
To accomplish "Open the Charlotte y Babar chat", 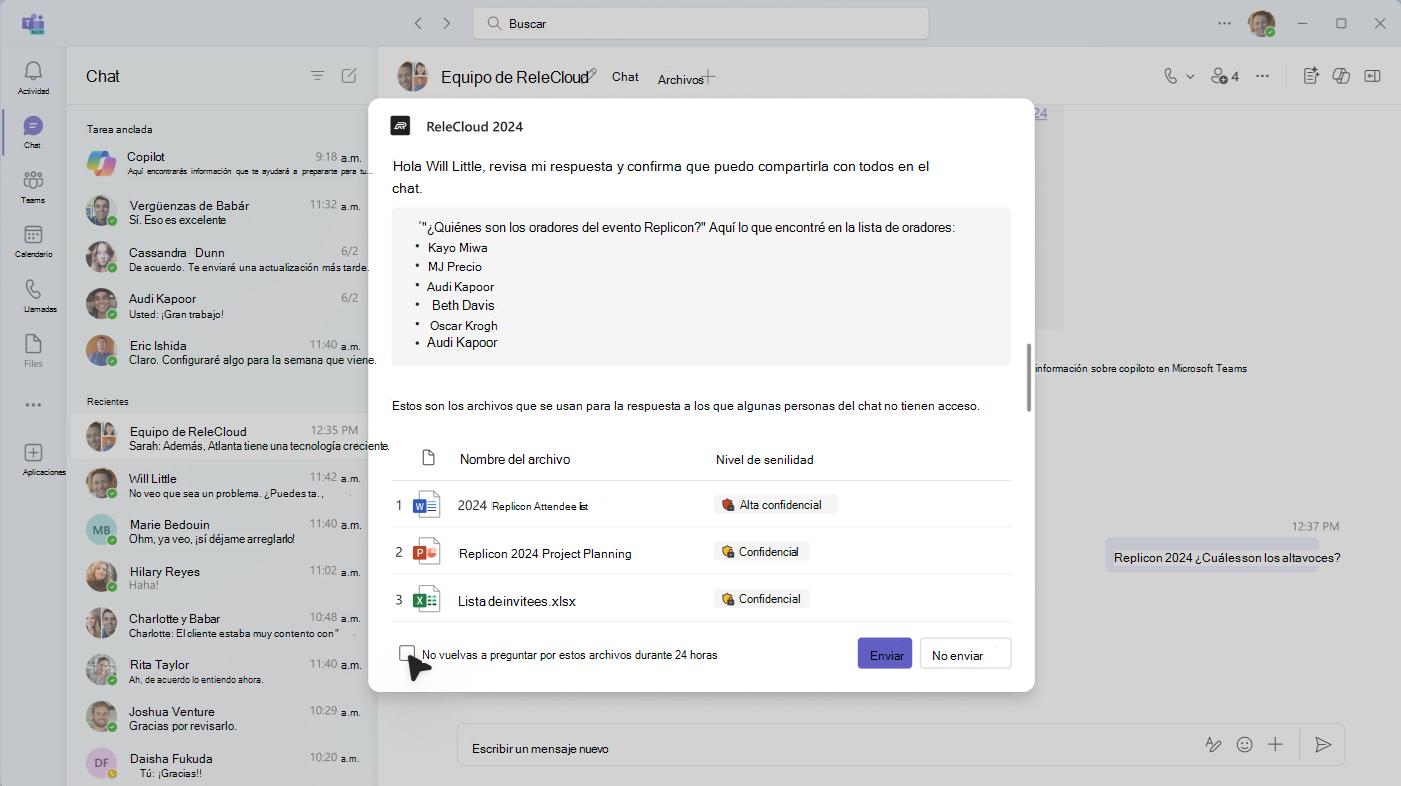I will (222, 625).
